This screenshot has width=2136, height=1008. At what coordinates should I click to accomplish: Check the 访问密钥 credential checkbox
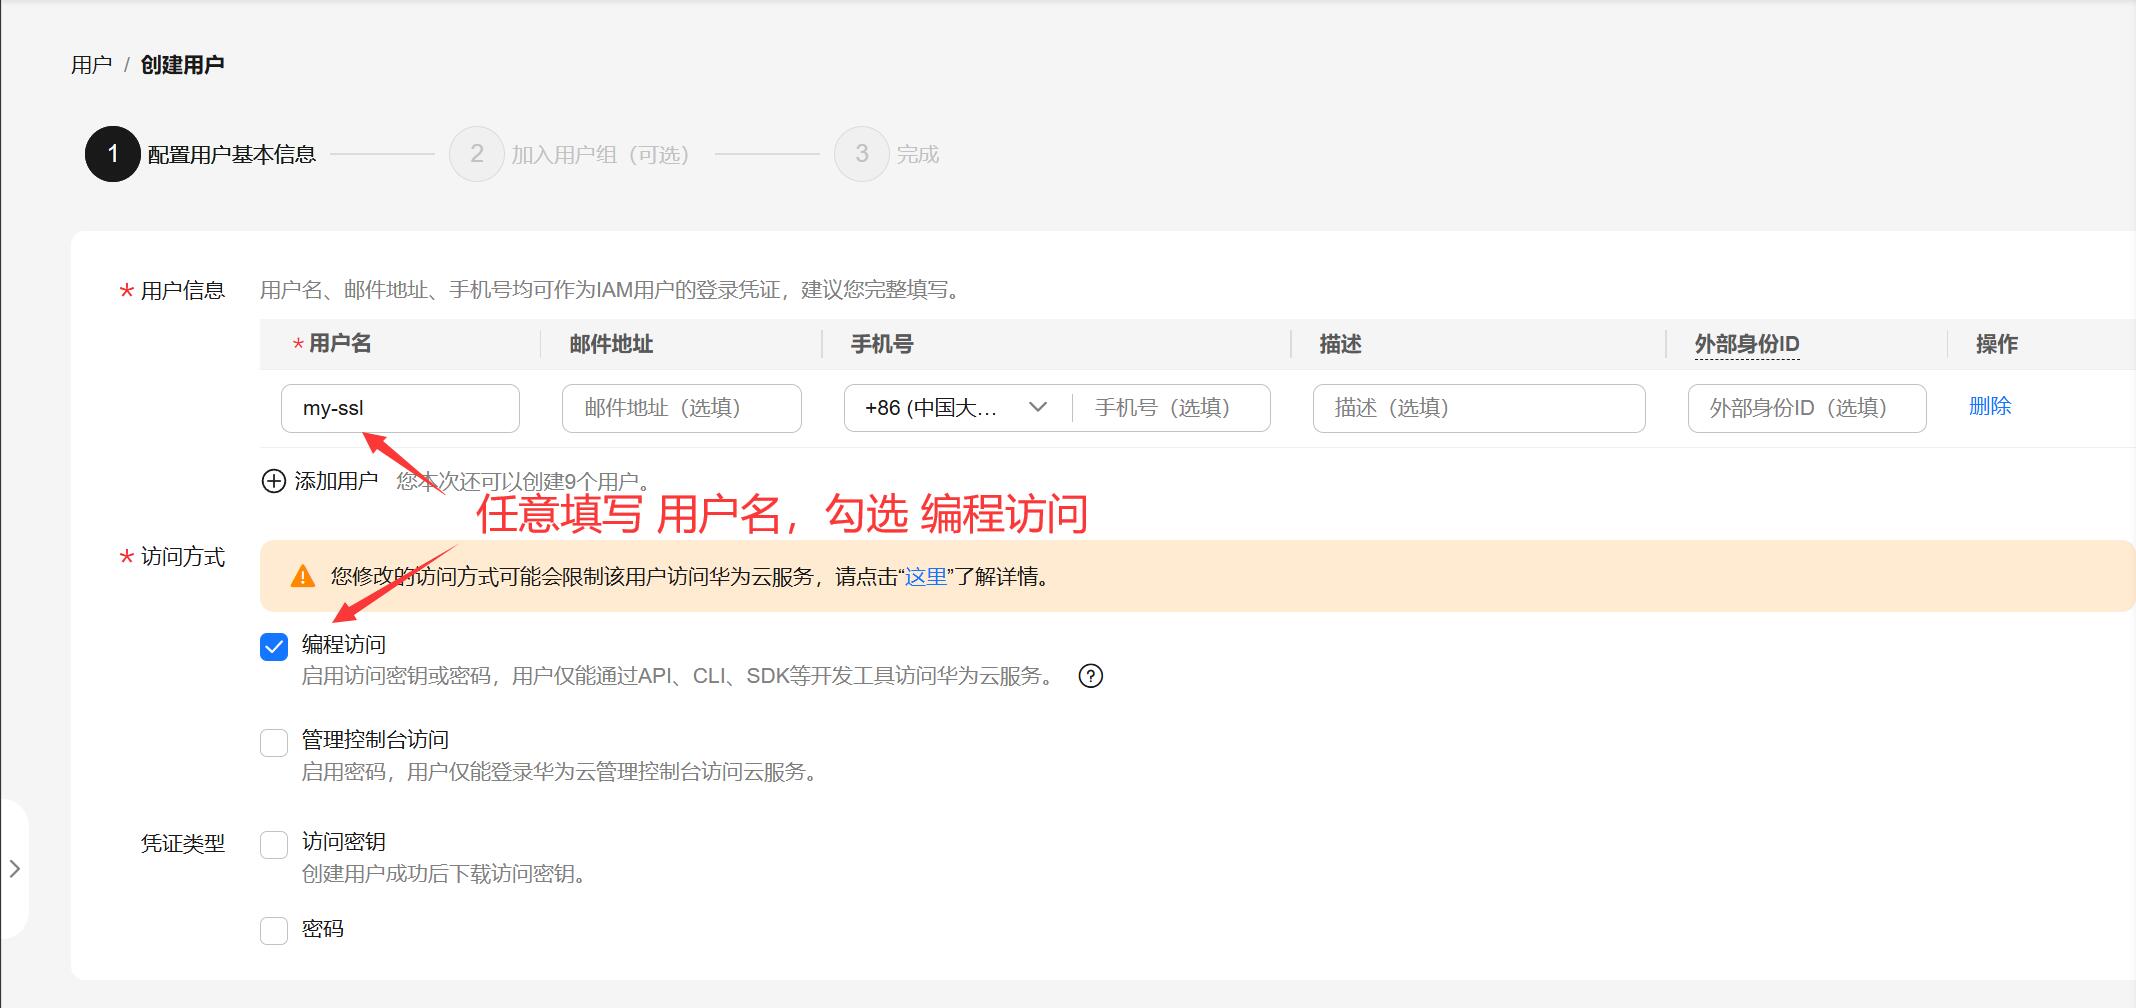274,845
